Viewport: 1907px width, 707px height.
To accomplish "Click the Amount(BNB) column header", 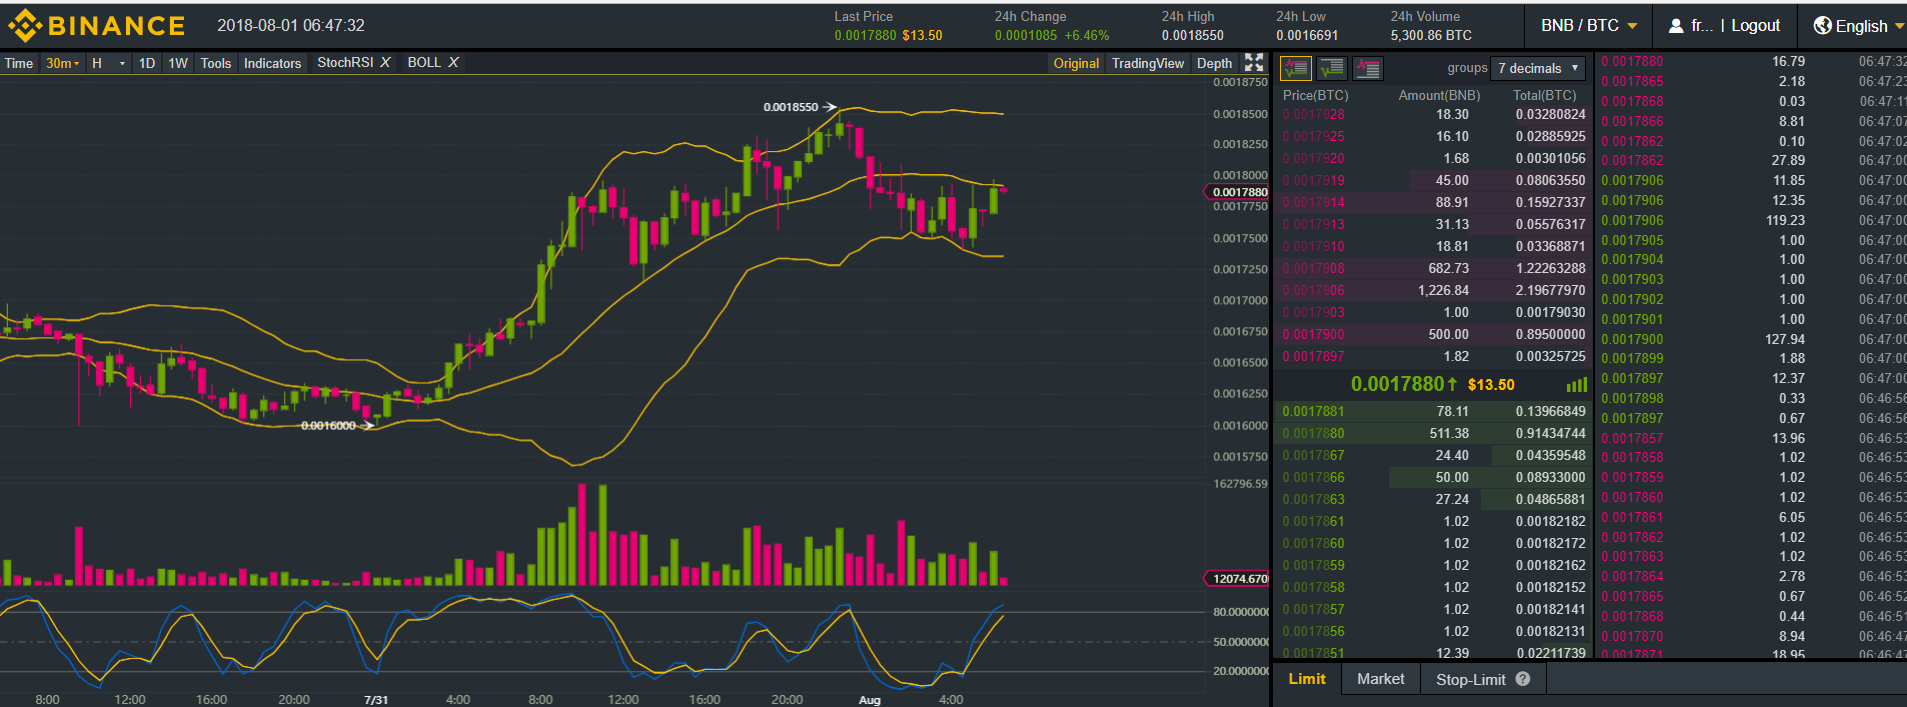I will click(x=1439, y=95).
